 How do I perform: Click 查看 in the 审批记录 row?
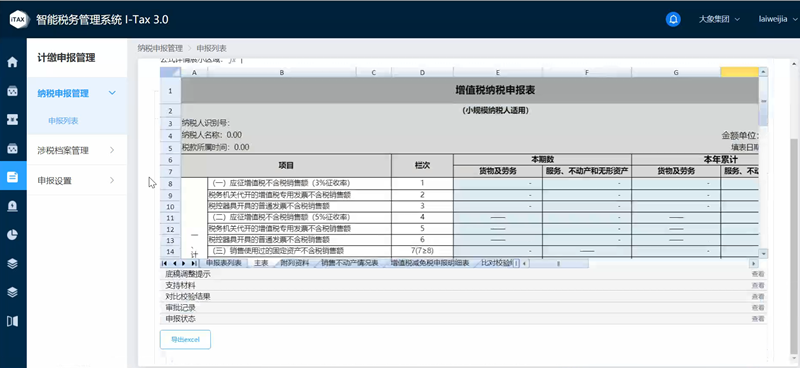pyautogui.click(x=758, y=308)
